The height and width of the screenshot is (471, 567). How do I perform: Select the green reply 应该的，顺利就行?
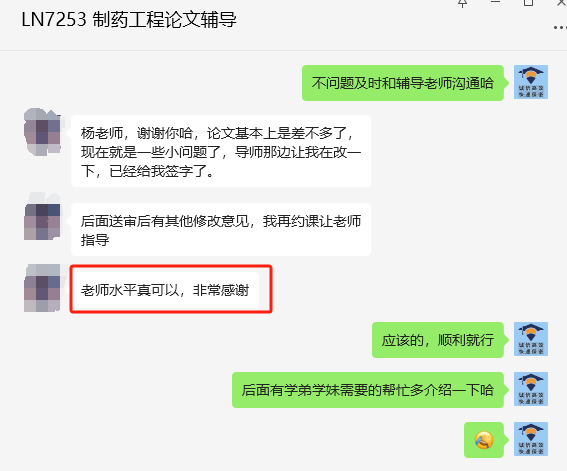(438, 340)
